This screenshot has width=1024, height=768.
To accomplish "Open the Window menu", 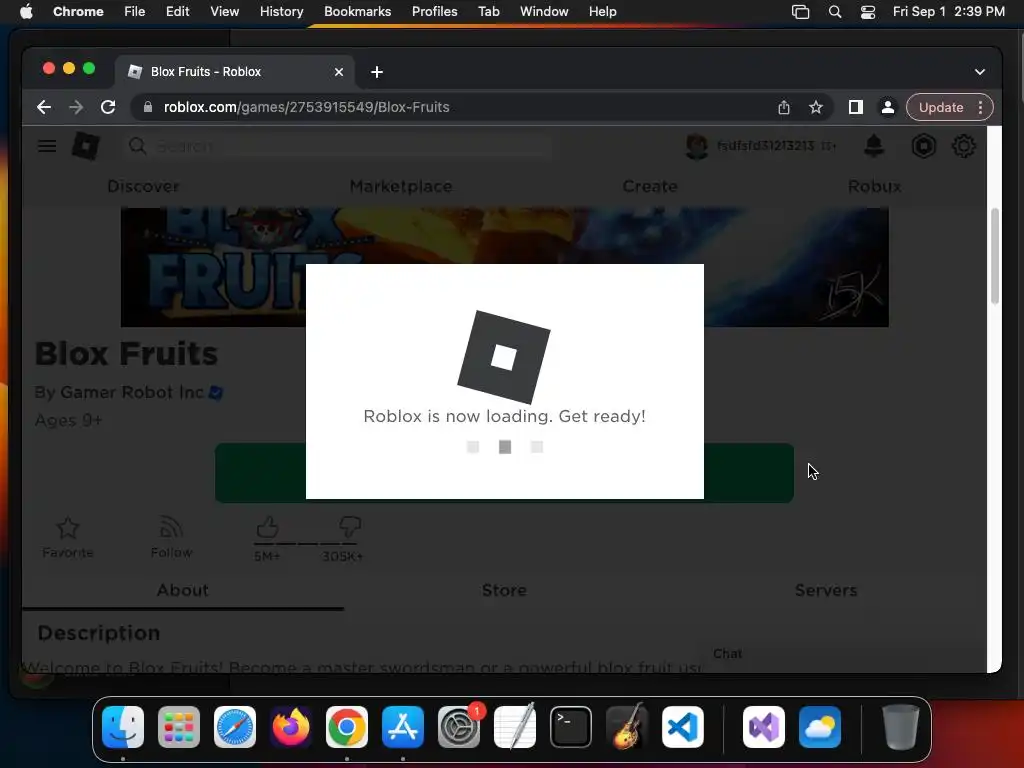I will click(x=544, y=12).
